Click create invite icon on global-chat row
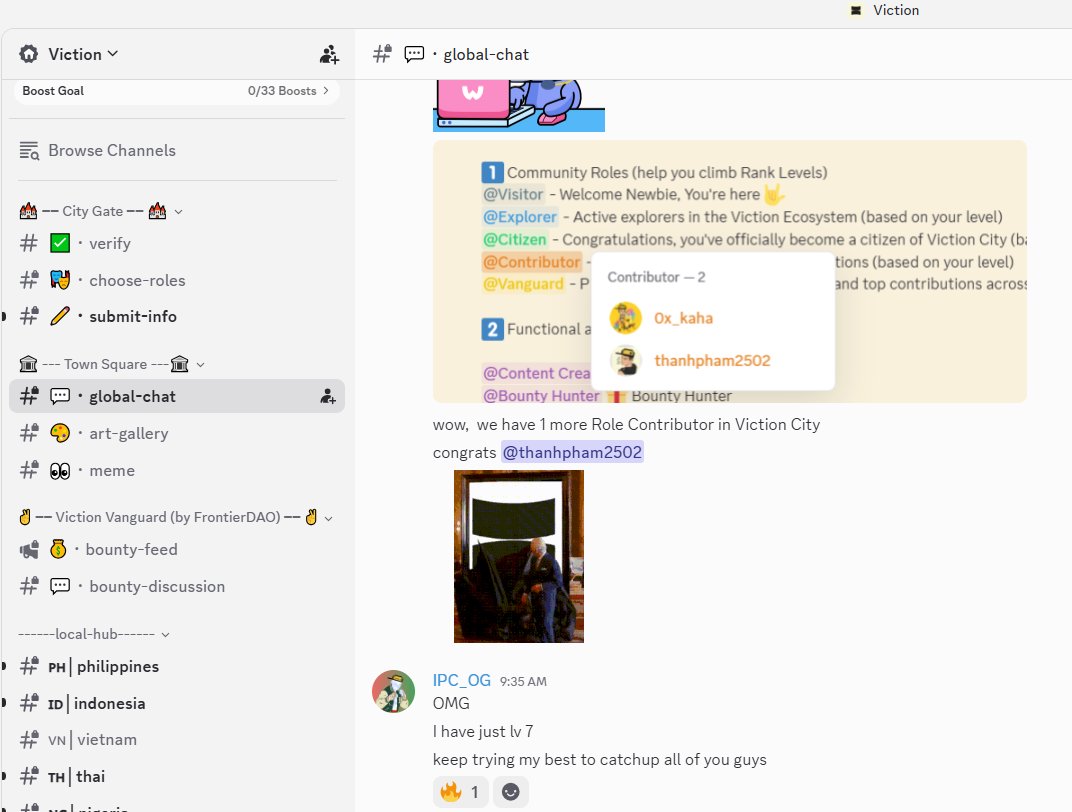The width and height of the screenshot is (1072, 812). [328, 396]
